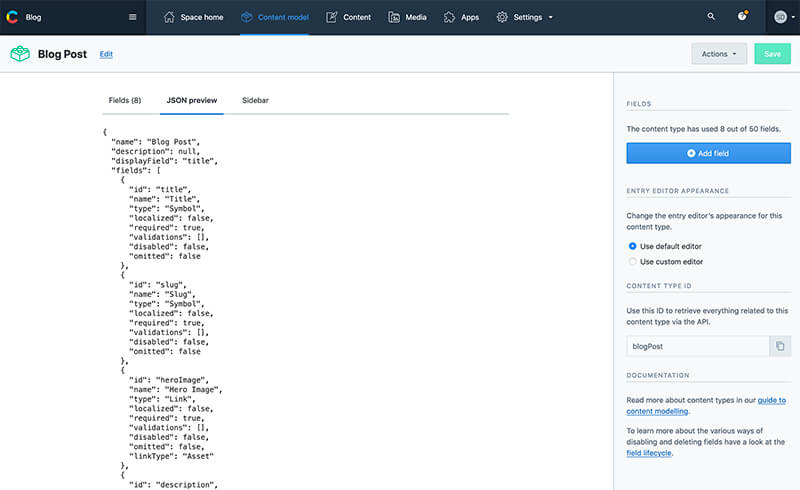The height and width of the screenshot is (490, 800).
Task: Open the help notifications icon
Action: 742,17
